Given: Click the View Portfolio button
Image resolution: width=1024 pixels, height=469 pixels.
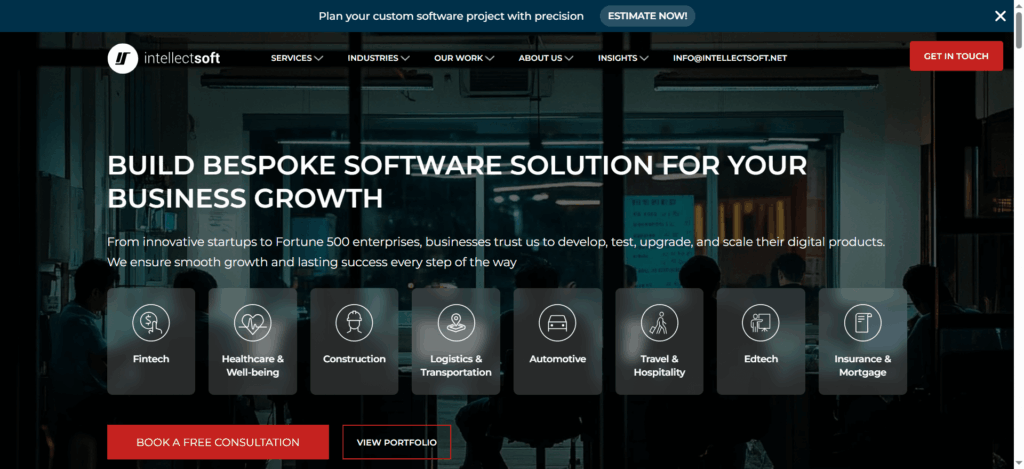Looking at the screenshot, I should (x=396, y=442).
